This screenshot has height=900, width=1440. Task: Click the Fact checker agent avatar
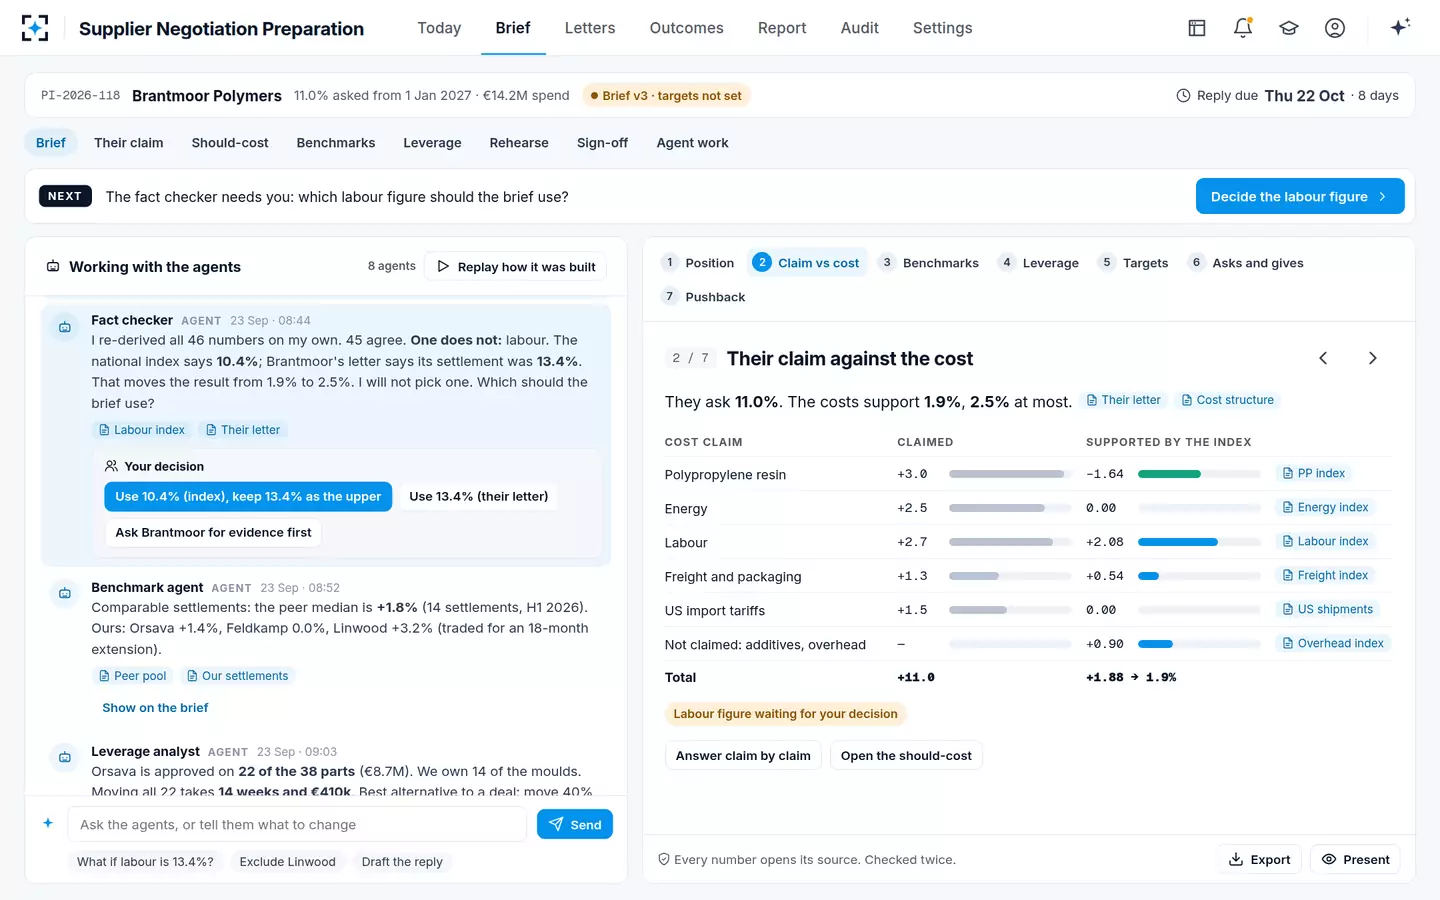click(x=65, y=327)
